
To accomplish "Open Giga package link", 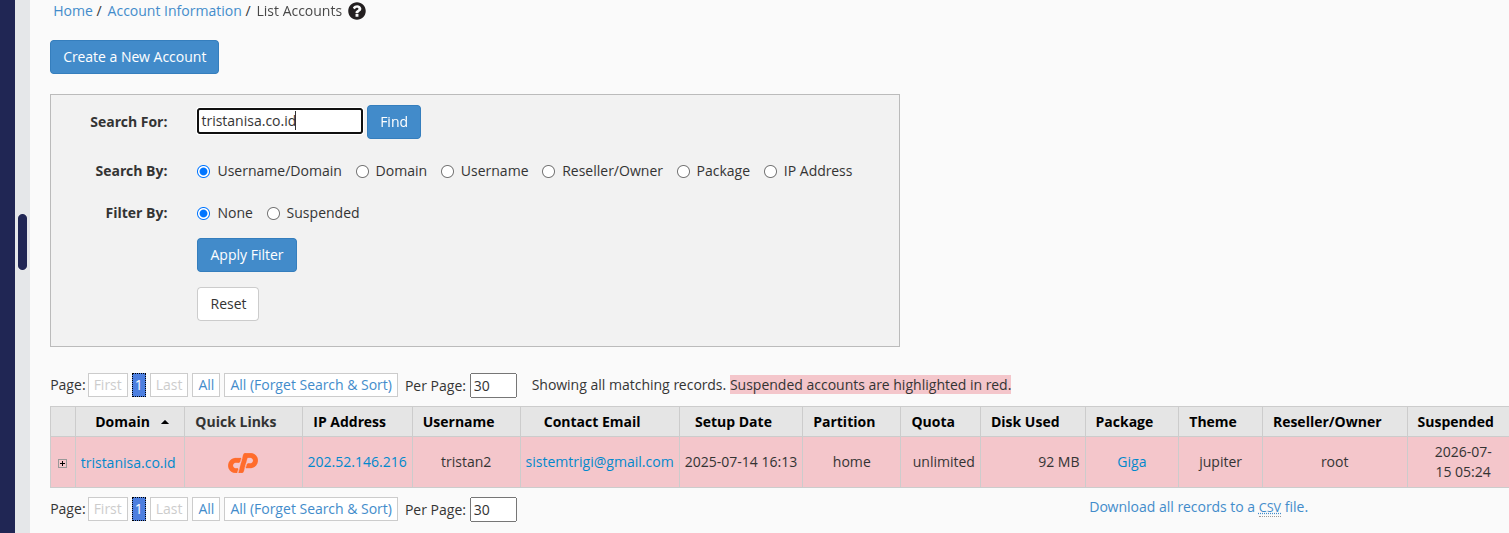I will tap(1132, 462).
